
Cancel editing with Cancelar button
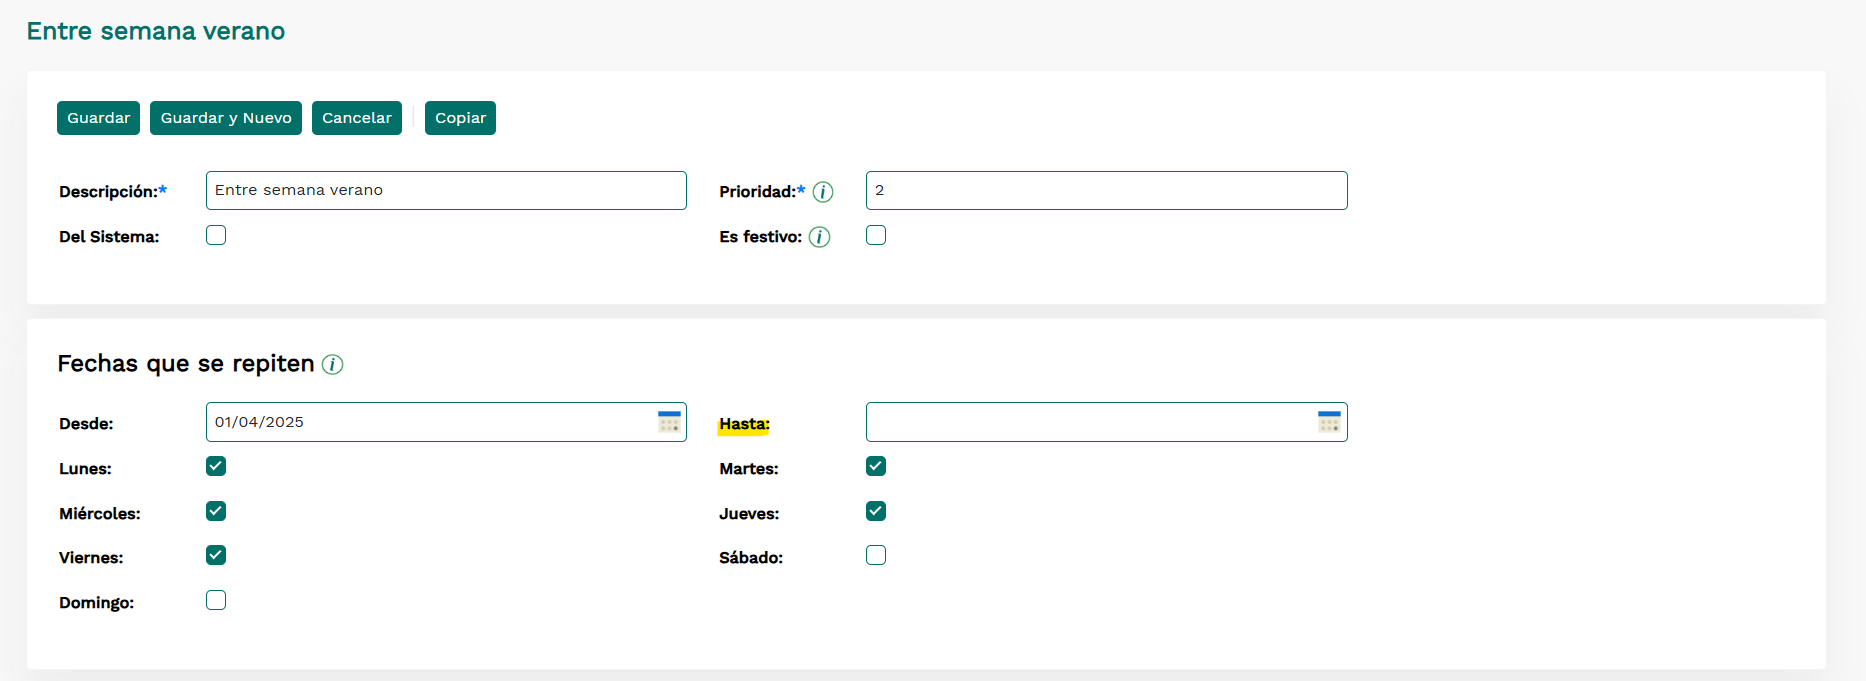click(x=356, y=118)
